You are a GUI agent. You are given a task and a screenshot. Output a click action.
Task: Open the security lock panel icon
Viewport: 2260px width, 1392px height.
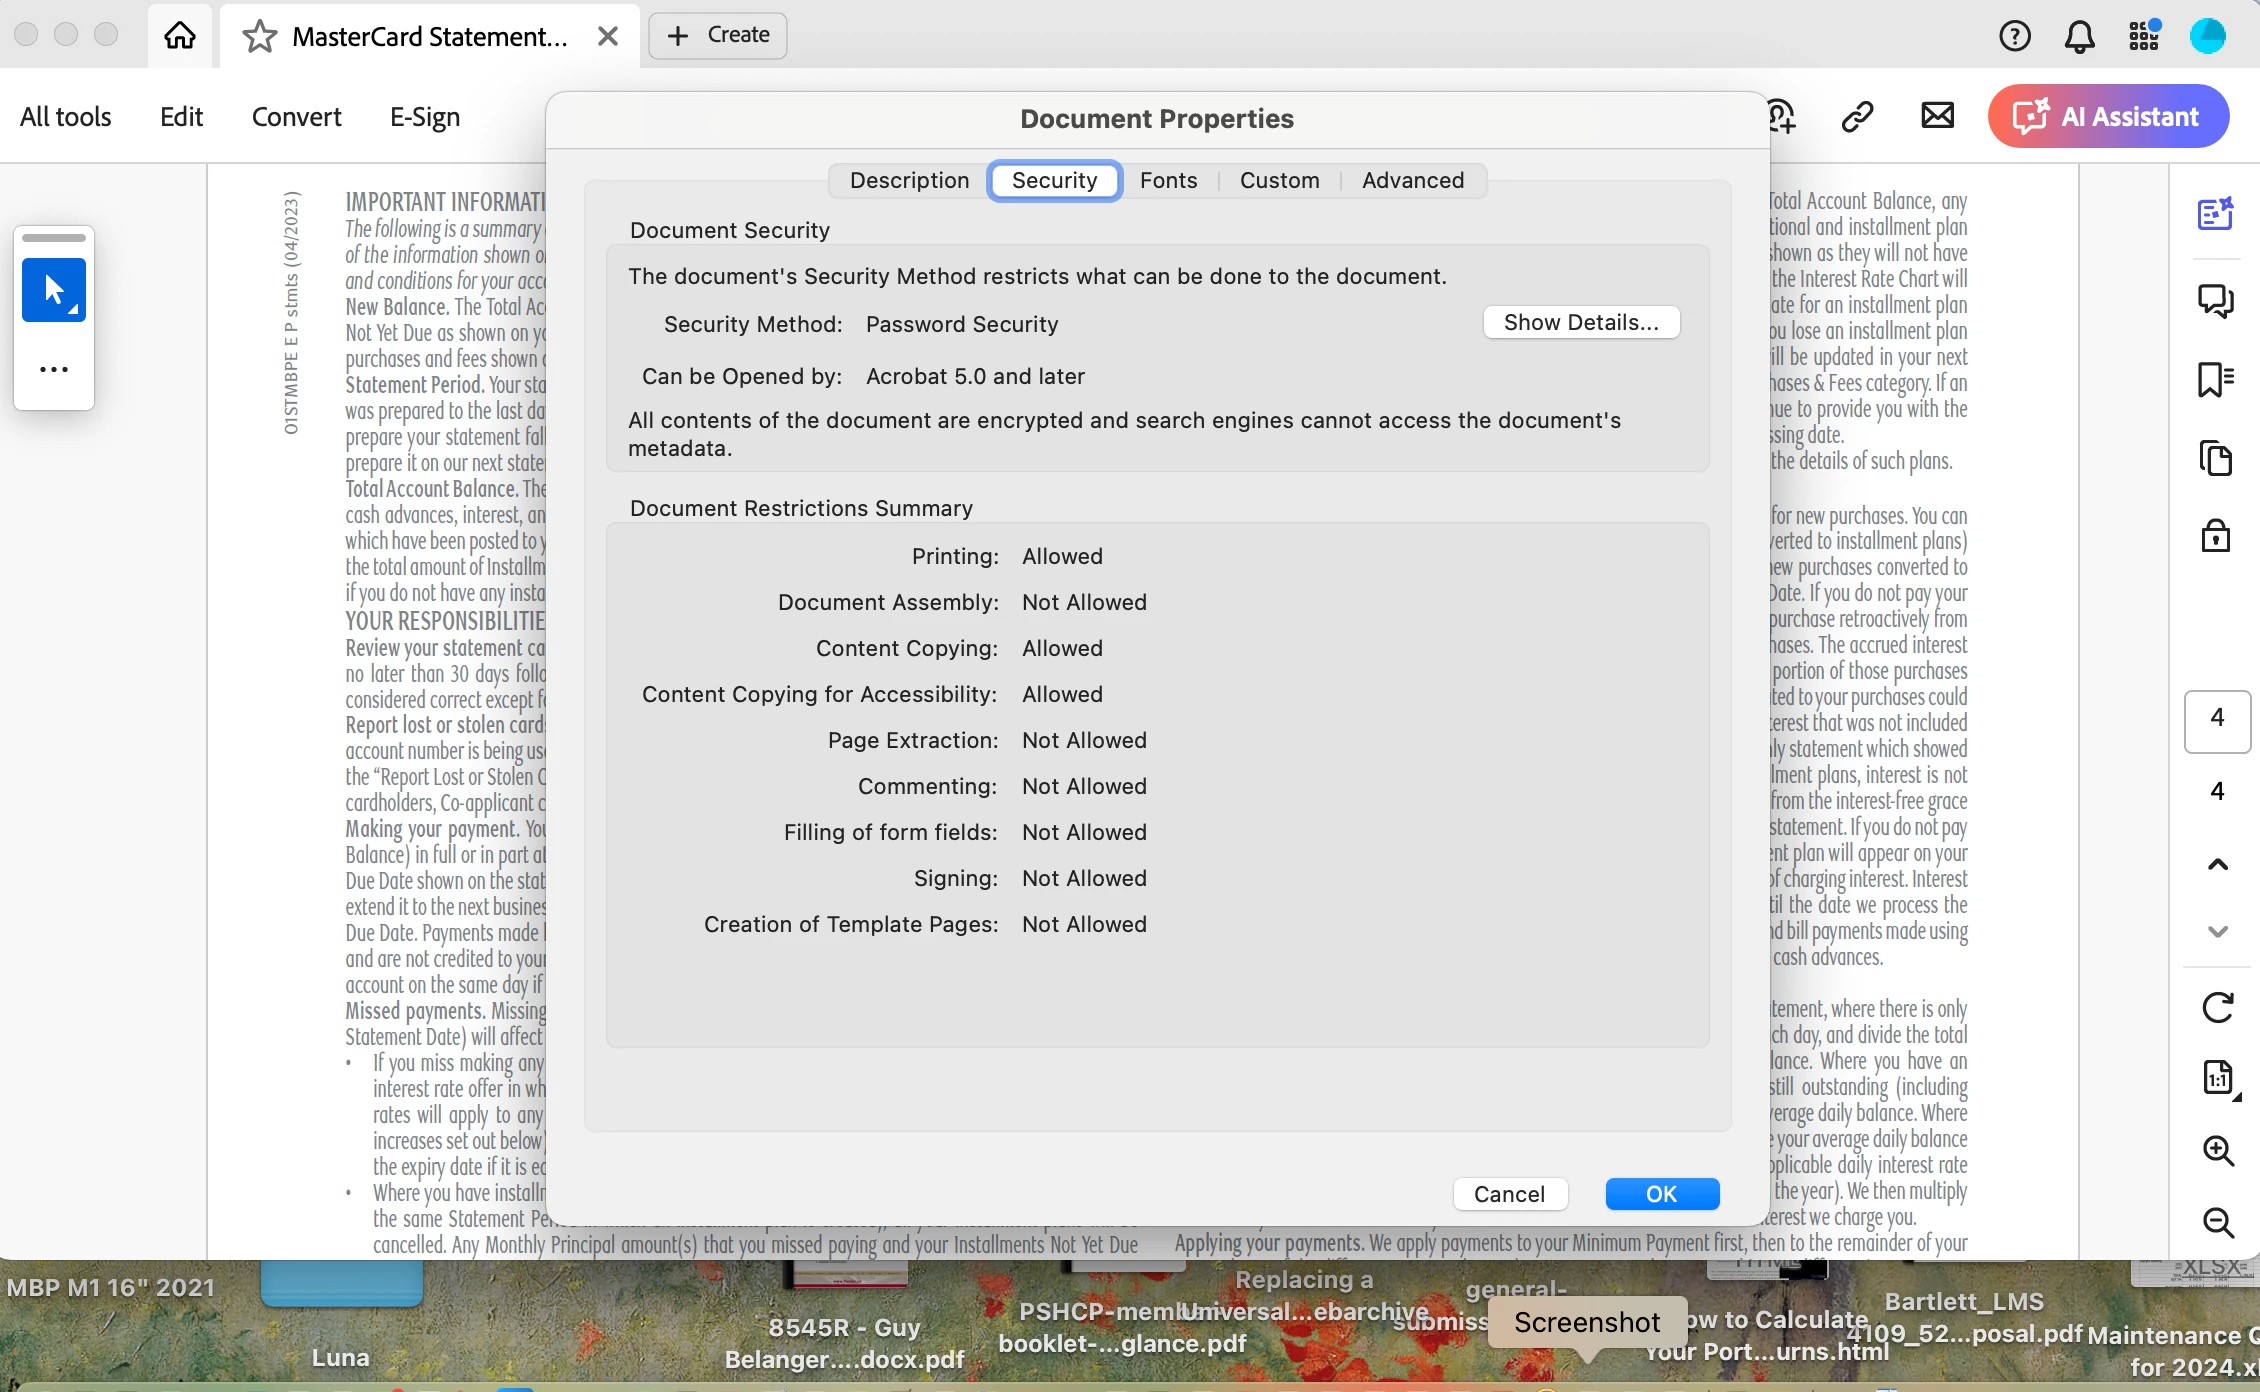point(2216,536)
